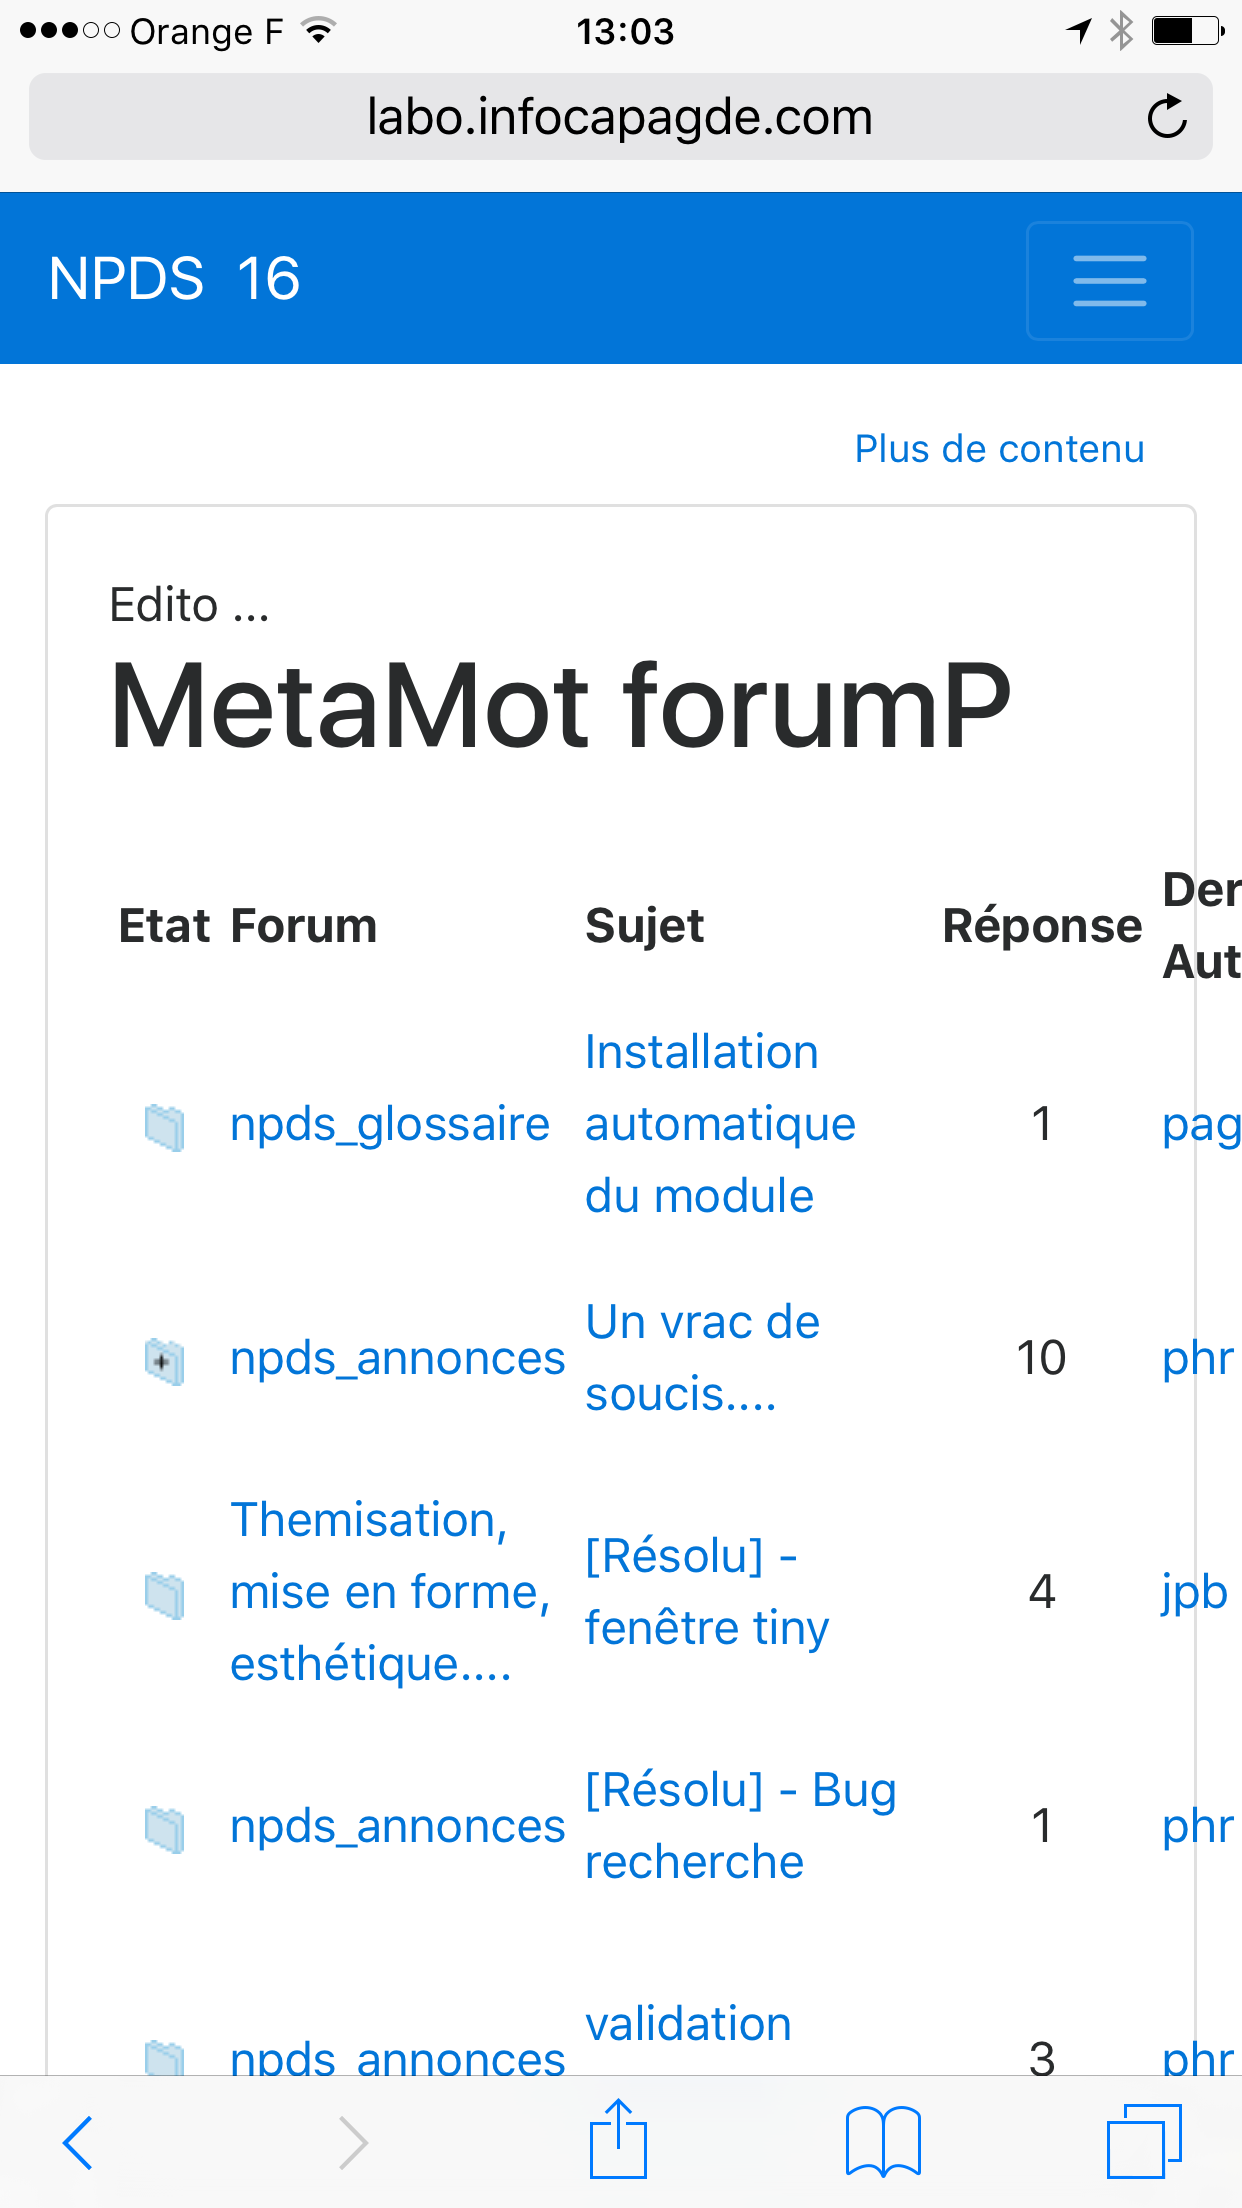Open the Plus de contenu link

[x=999, y=449]
